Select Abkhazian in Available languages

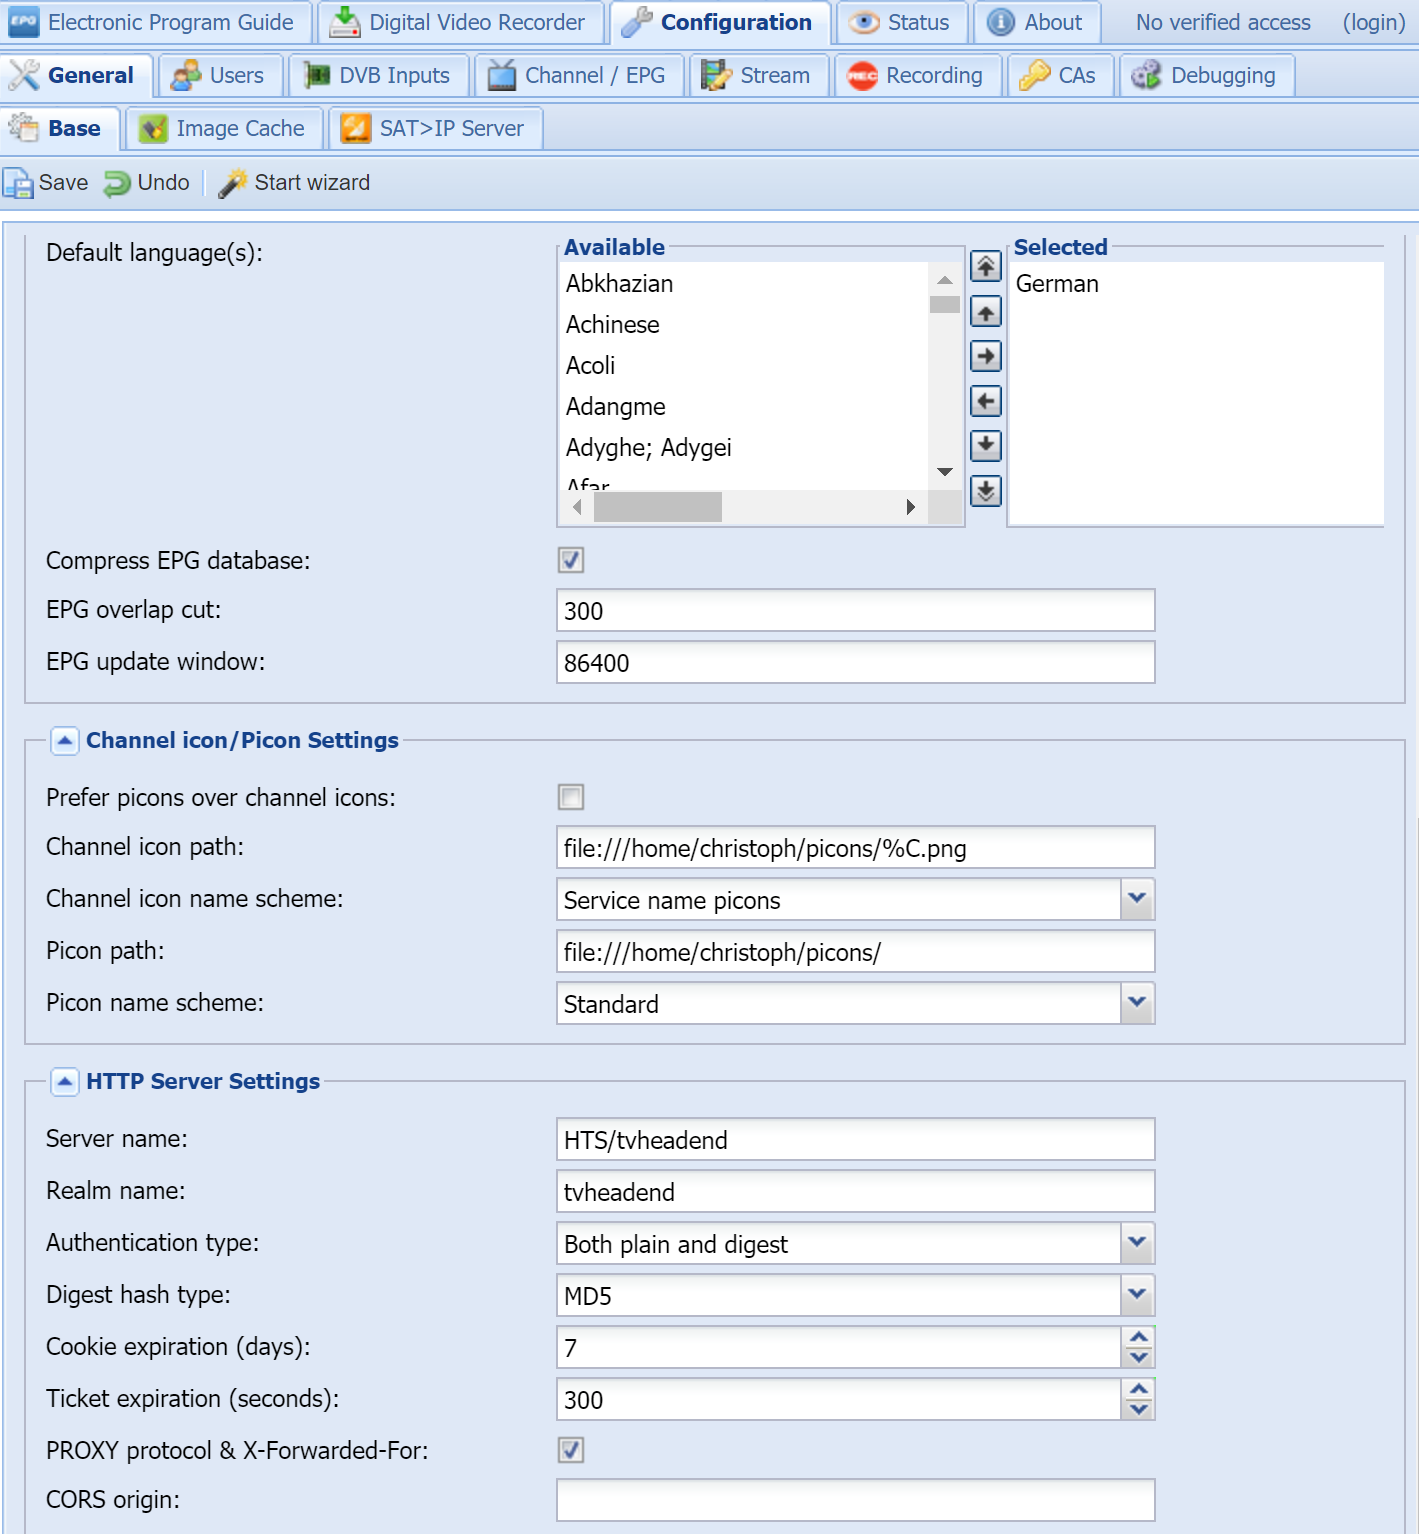(743, 284)
